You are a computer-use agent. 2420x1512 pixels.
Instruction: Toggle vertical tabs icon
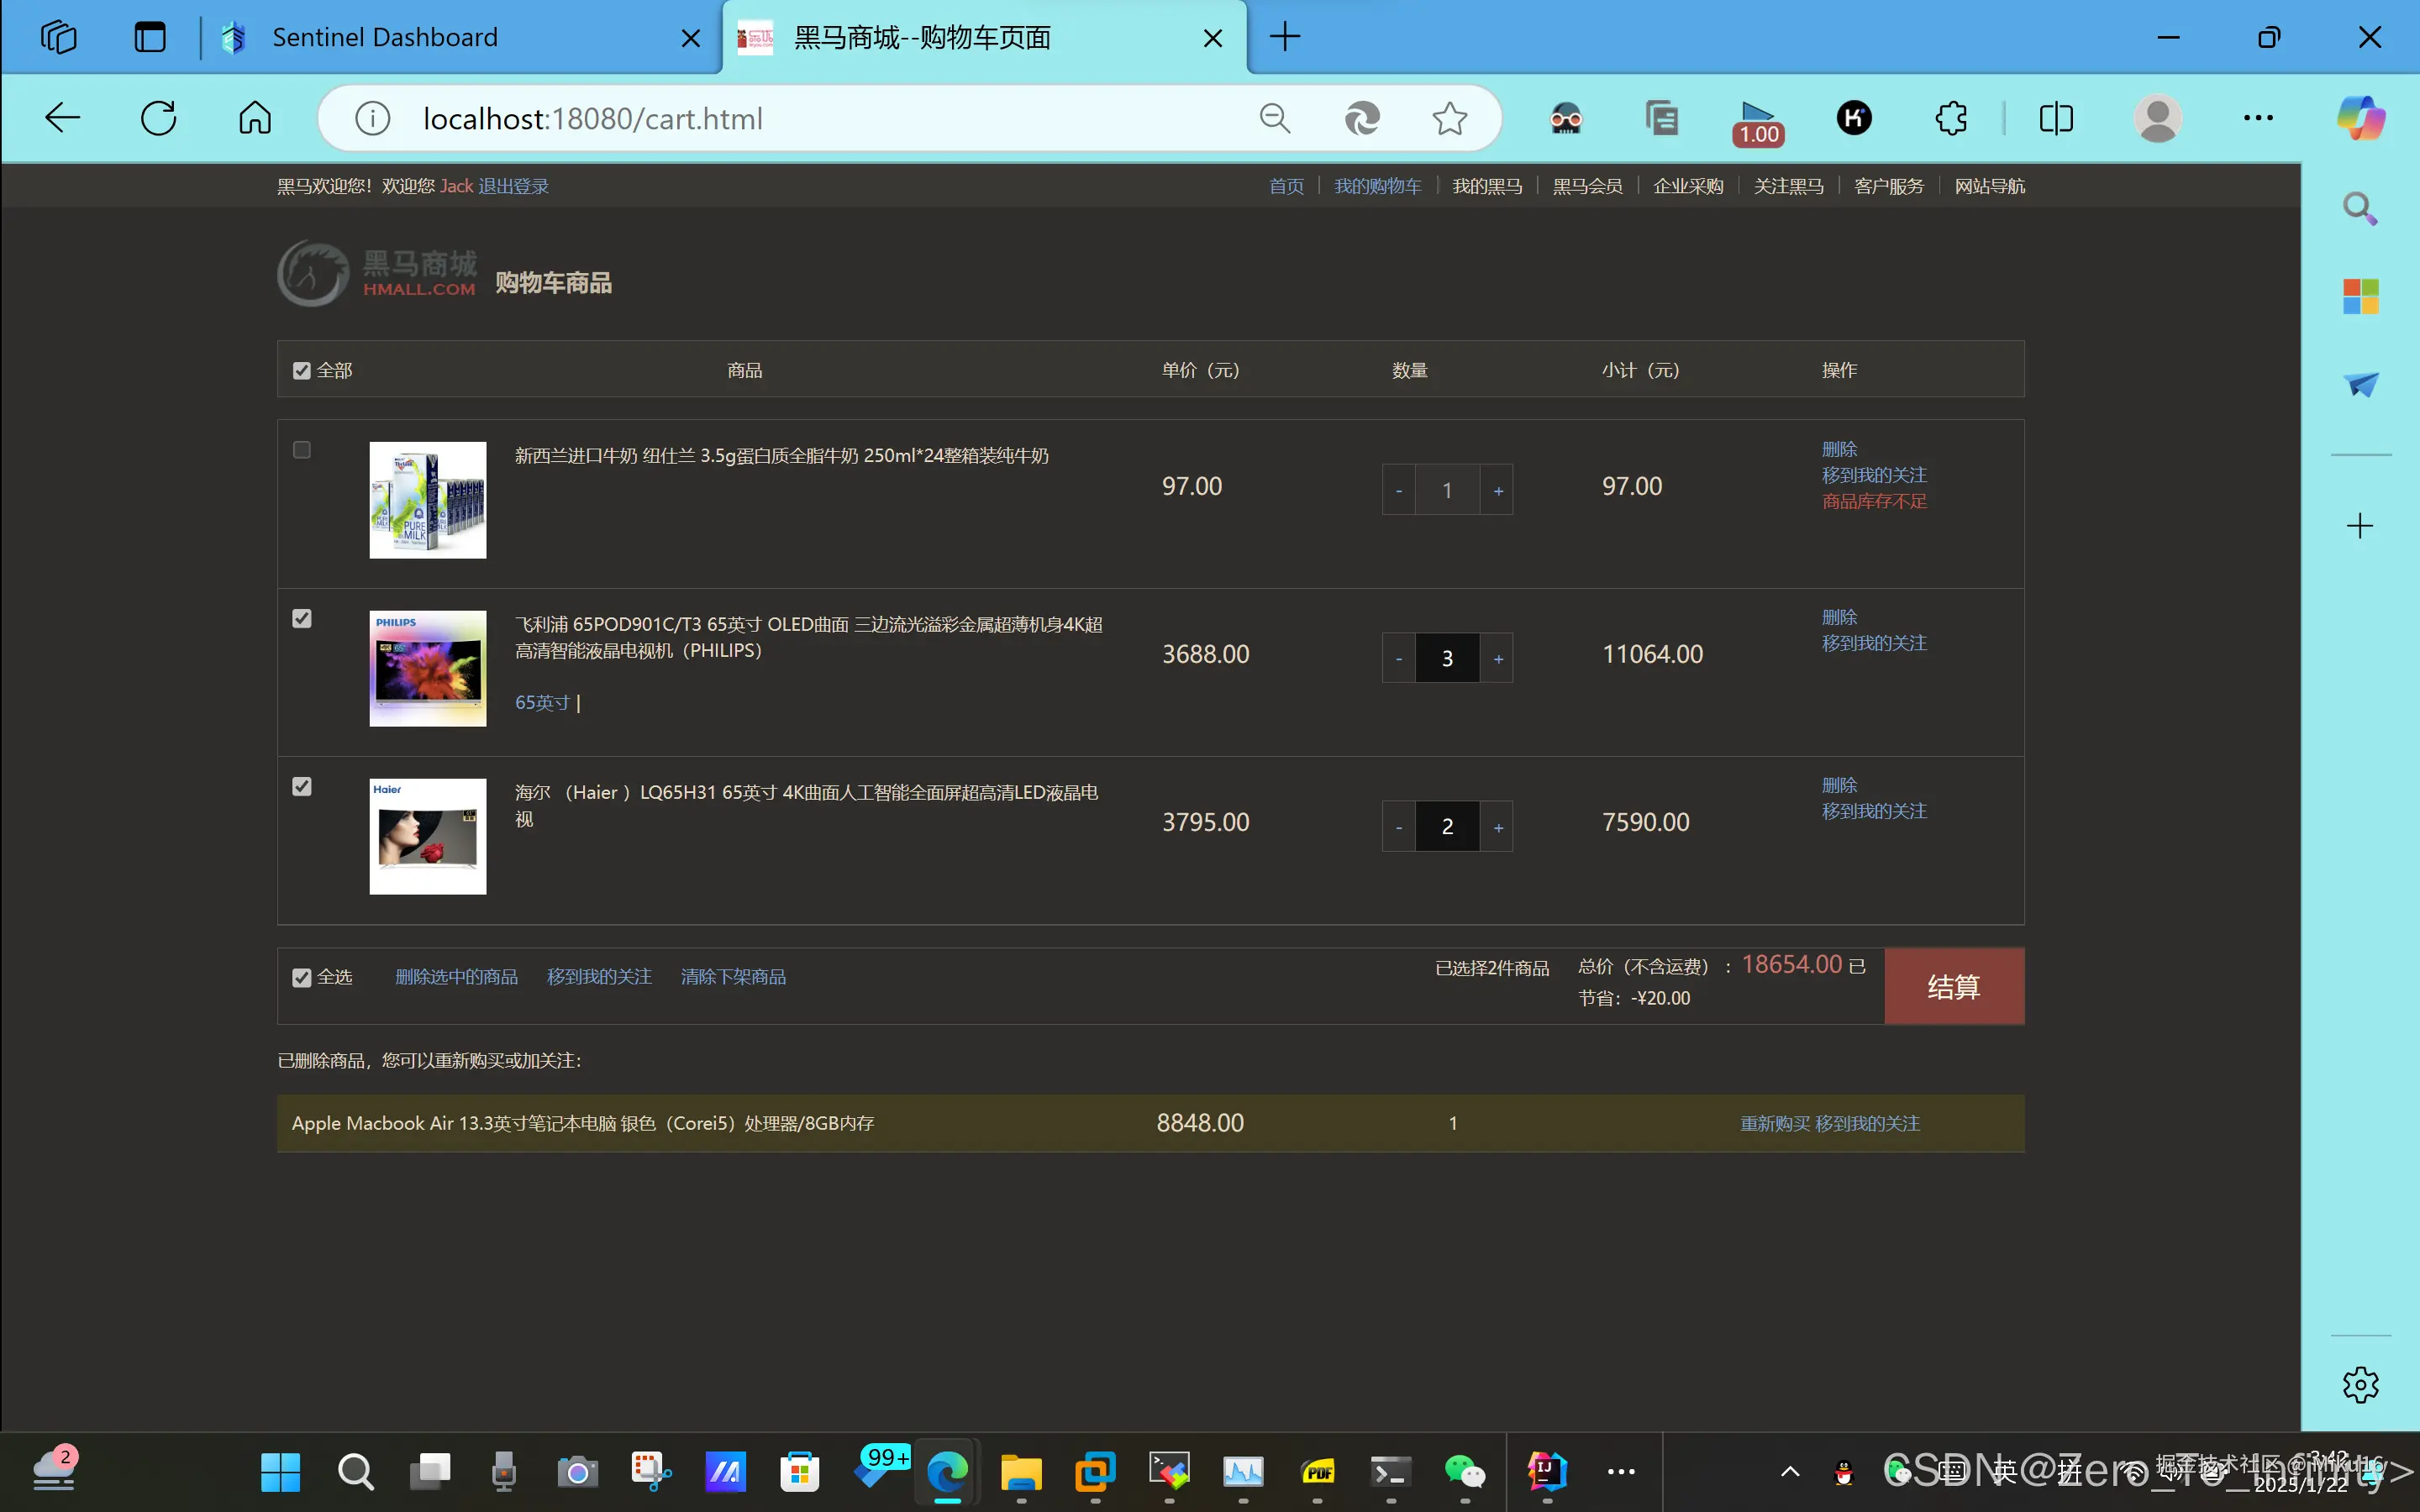point(150,37)
